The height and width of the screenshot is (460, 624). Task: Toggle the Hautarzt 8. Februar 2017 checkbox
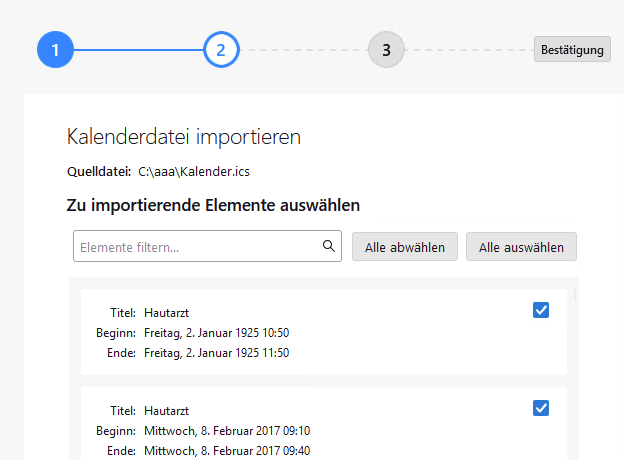(541, 407)
